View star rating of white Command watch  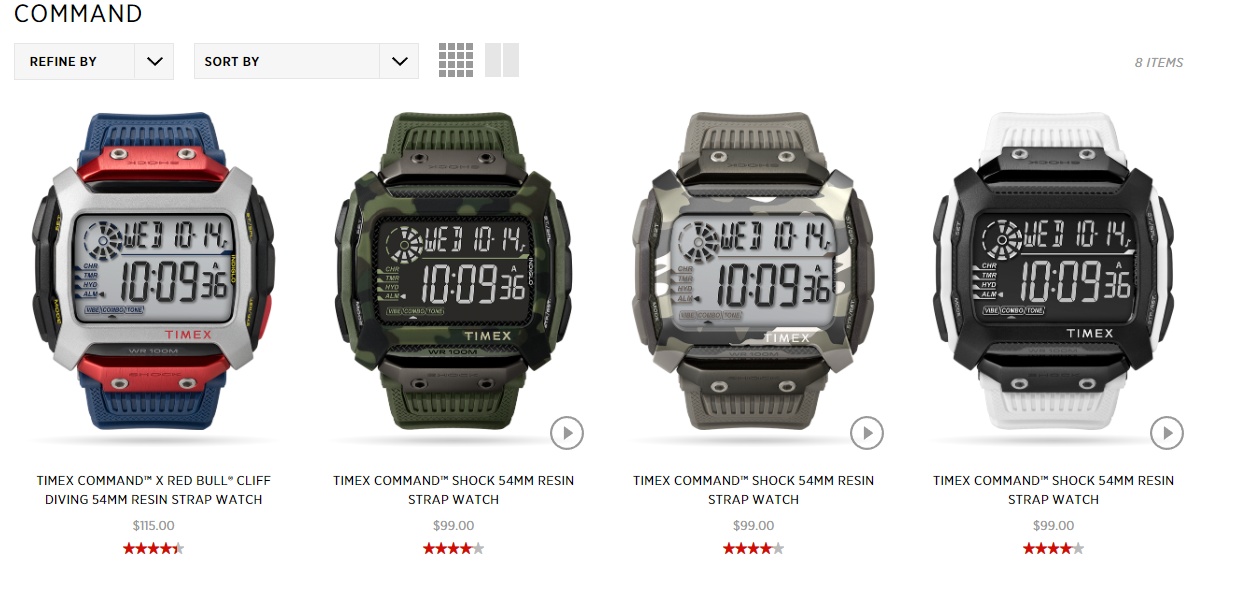coord(1053,548)
